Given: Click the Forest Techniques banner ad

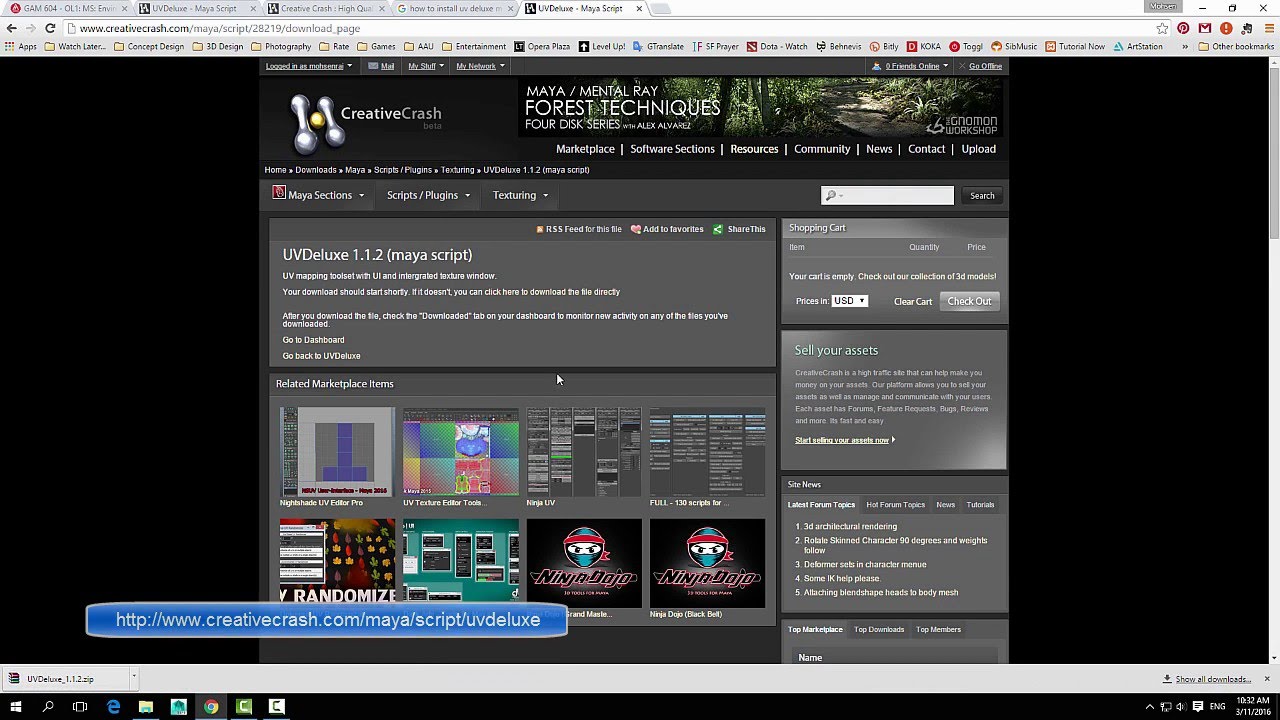Looking at the screenshot, I should [x=762, y=107].
